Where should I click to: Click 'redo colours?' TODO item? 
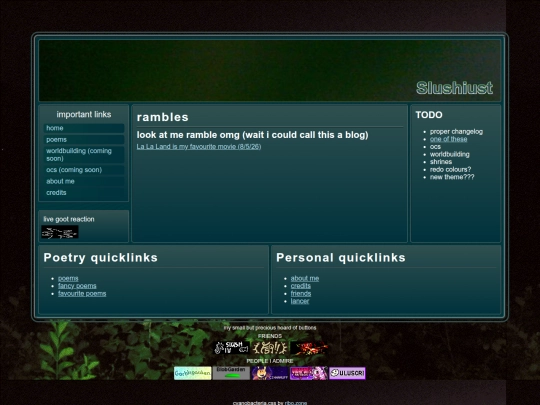pos(450,169)
